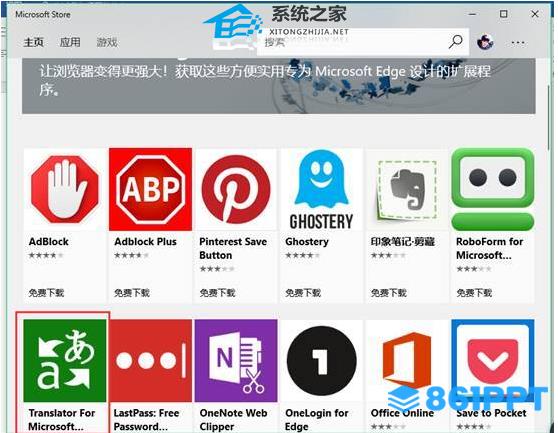Open the Adblock Plus ABP icon

(151, 189)
